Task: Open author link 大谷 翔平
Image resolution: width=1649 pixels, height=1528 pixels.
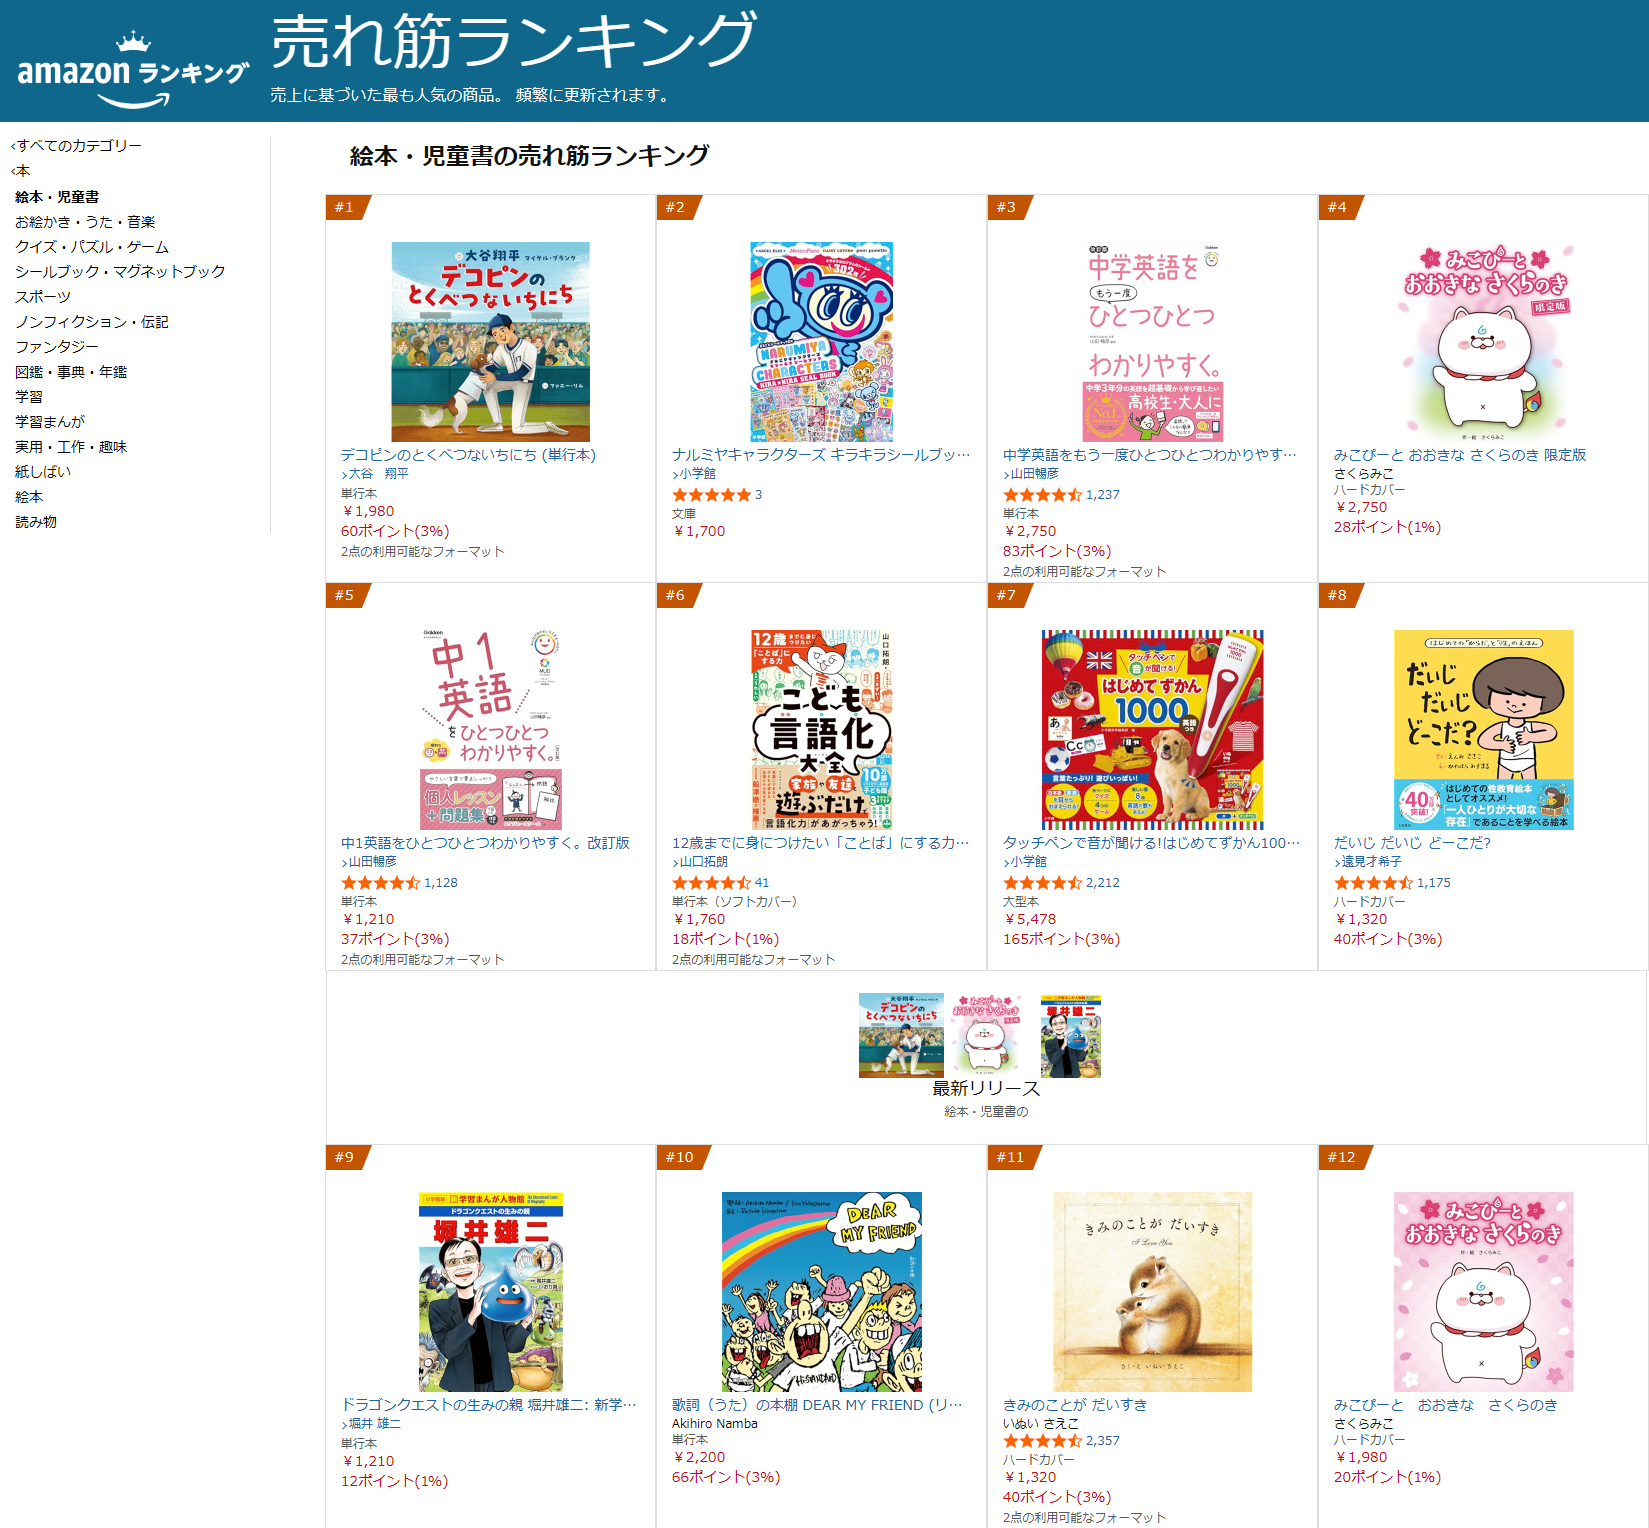Action: [378, 474]
